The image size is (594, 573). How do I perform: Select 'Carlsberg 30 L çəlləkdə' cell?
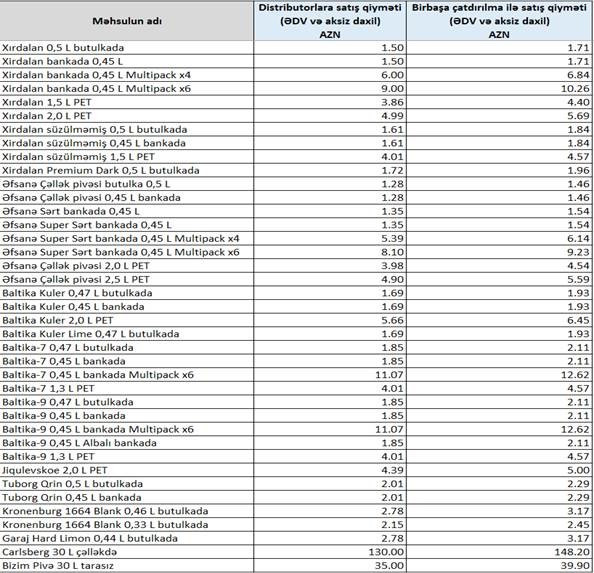tap(127, 552)
